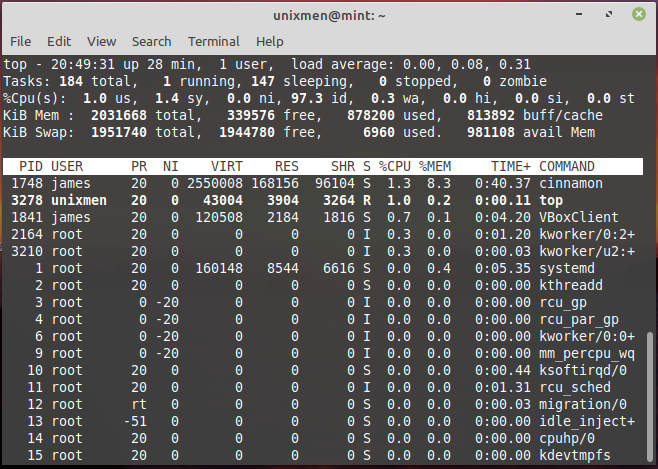Open the File menu
This screenshot has width=658, height=469.
click(x=21, y=42)
